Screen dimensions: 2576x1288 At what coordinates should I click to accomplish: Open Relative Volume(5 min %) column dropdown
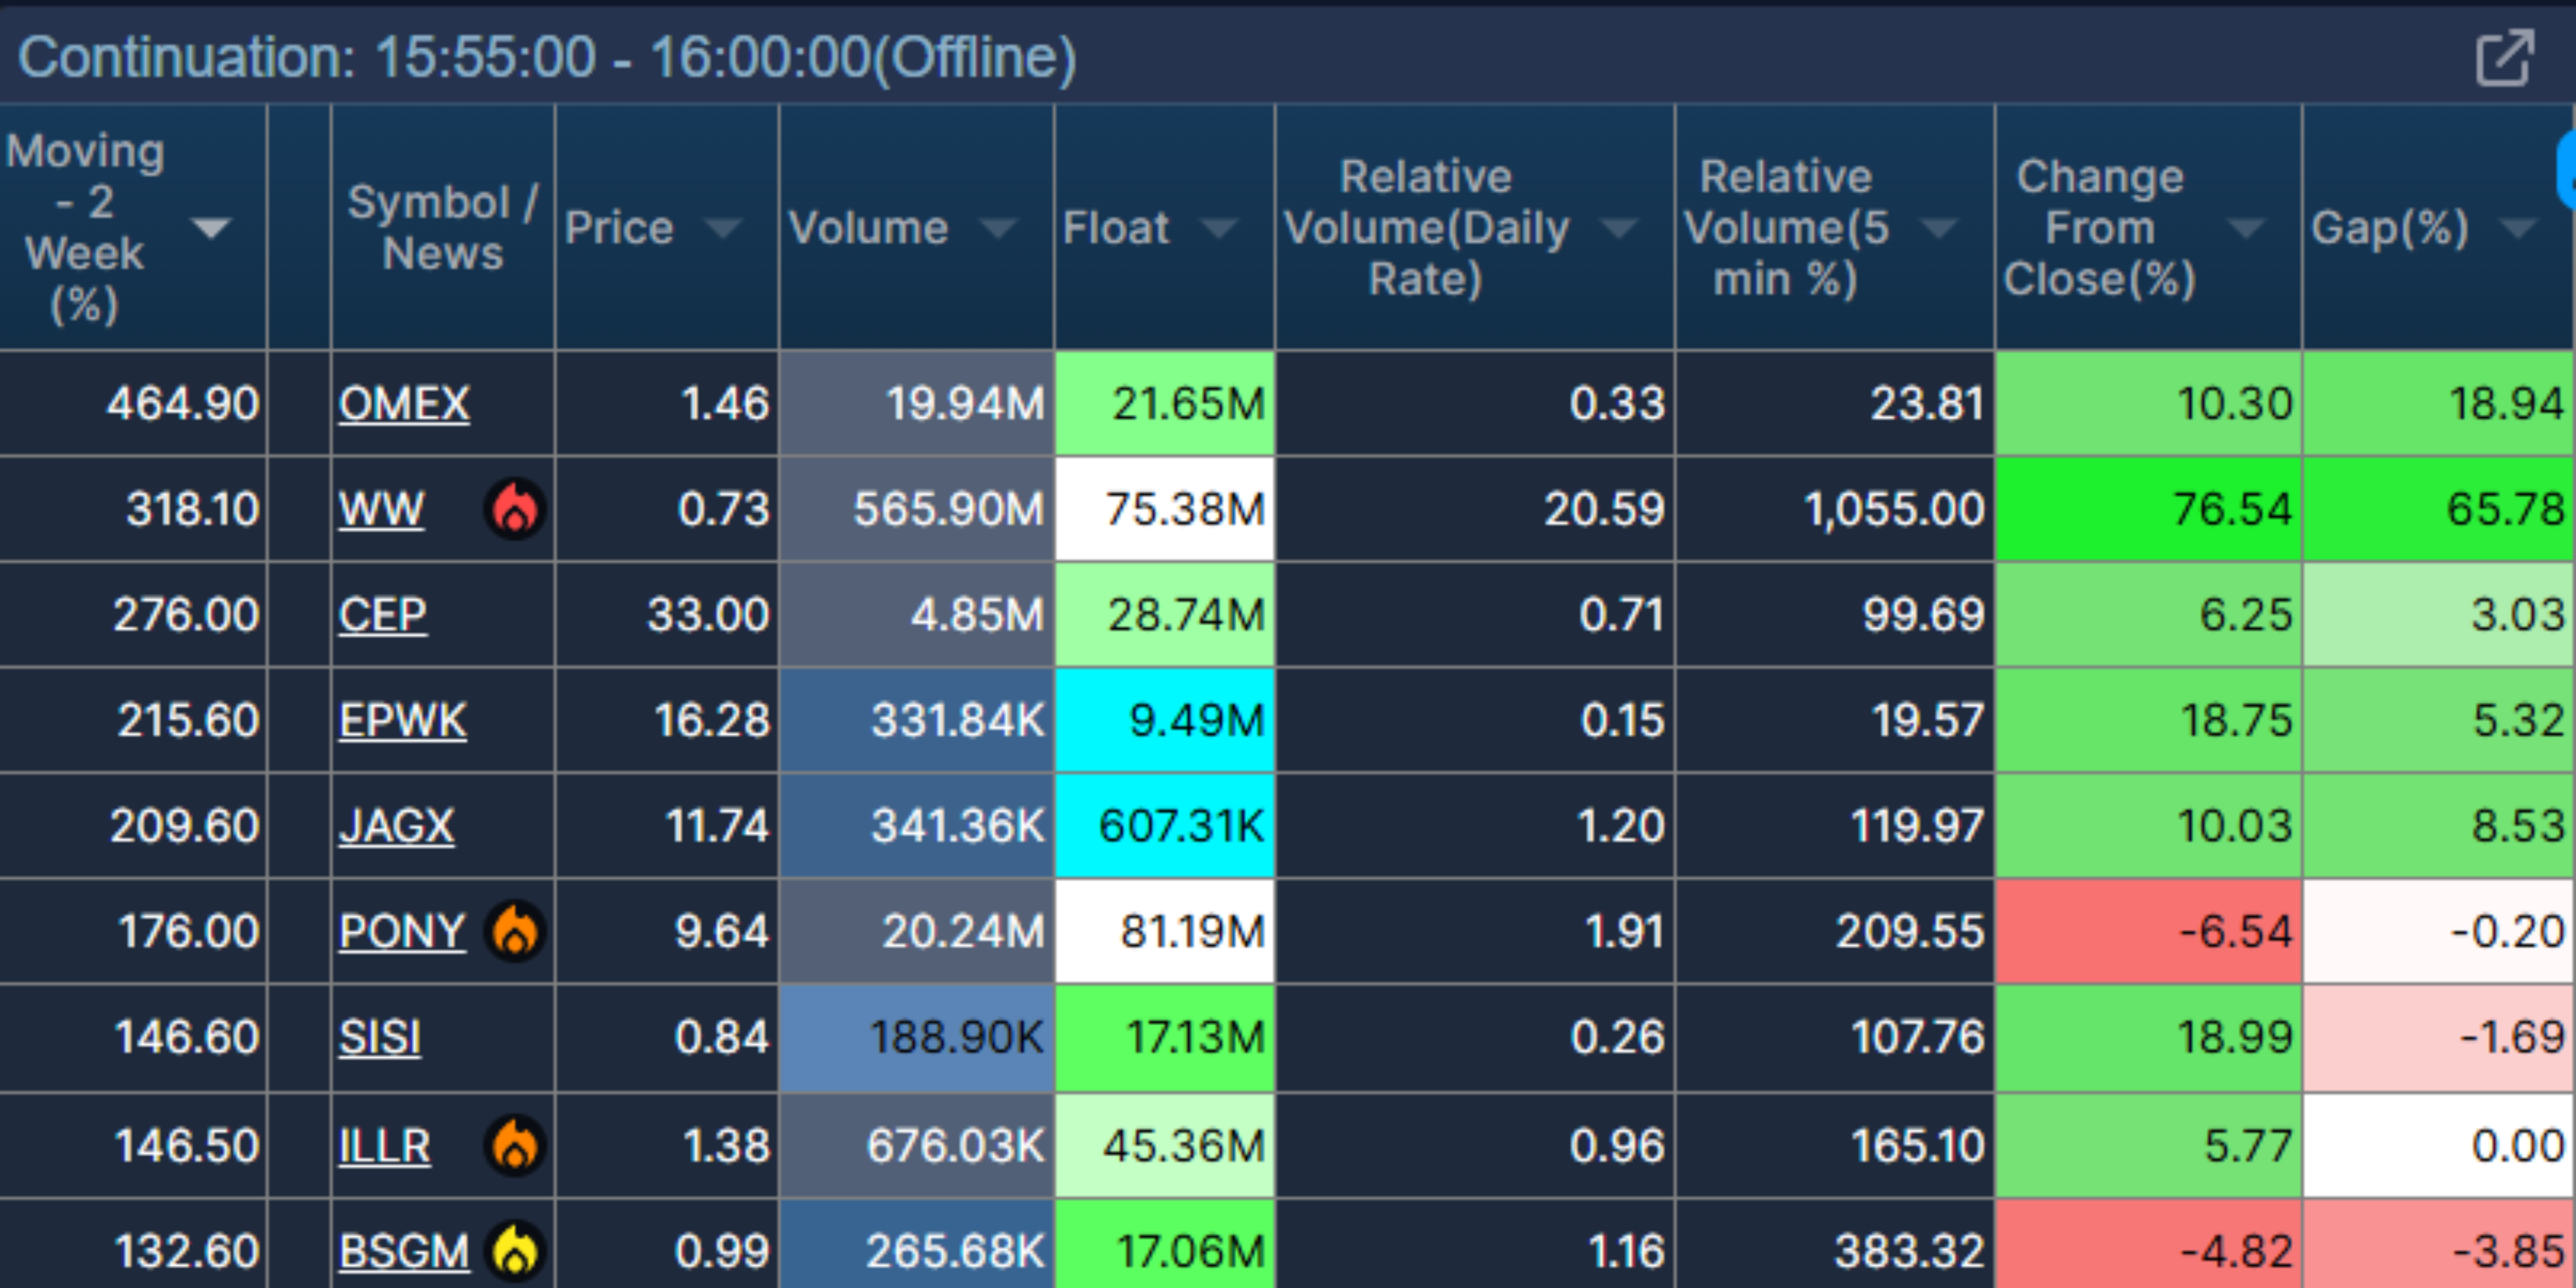[1939, 229]
